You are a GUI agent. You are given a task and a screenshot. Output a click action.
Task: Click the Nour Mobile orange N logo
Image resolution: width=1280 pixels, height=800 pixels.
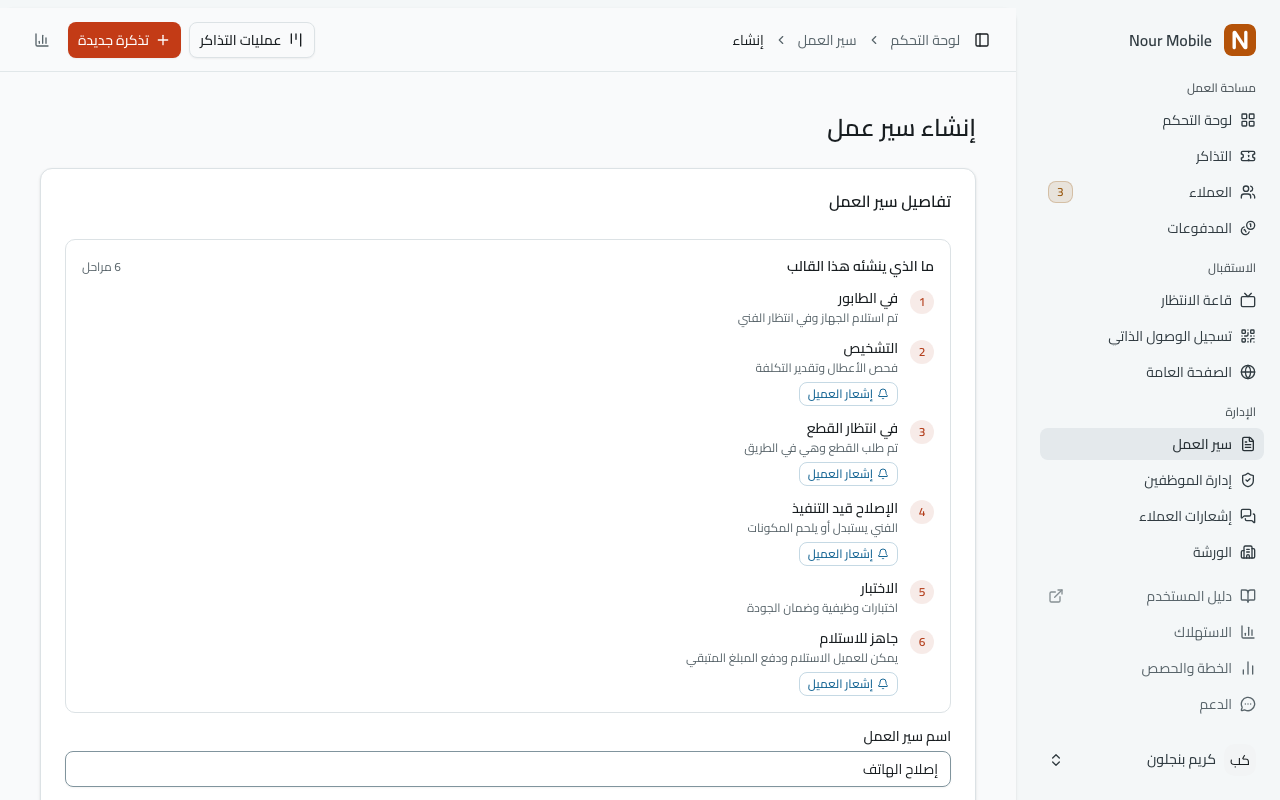[1240, 40]
